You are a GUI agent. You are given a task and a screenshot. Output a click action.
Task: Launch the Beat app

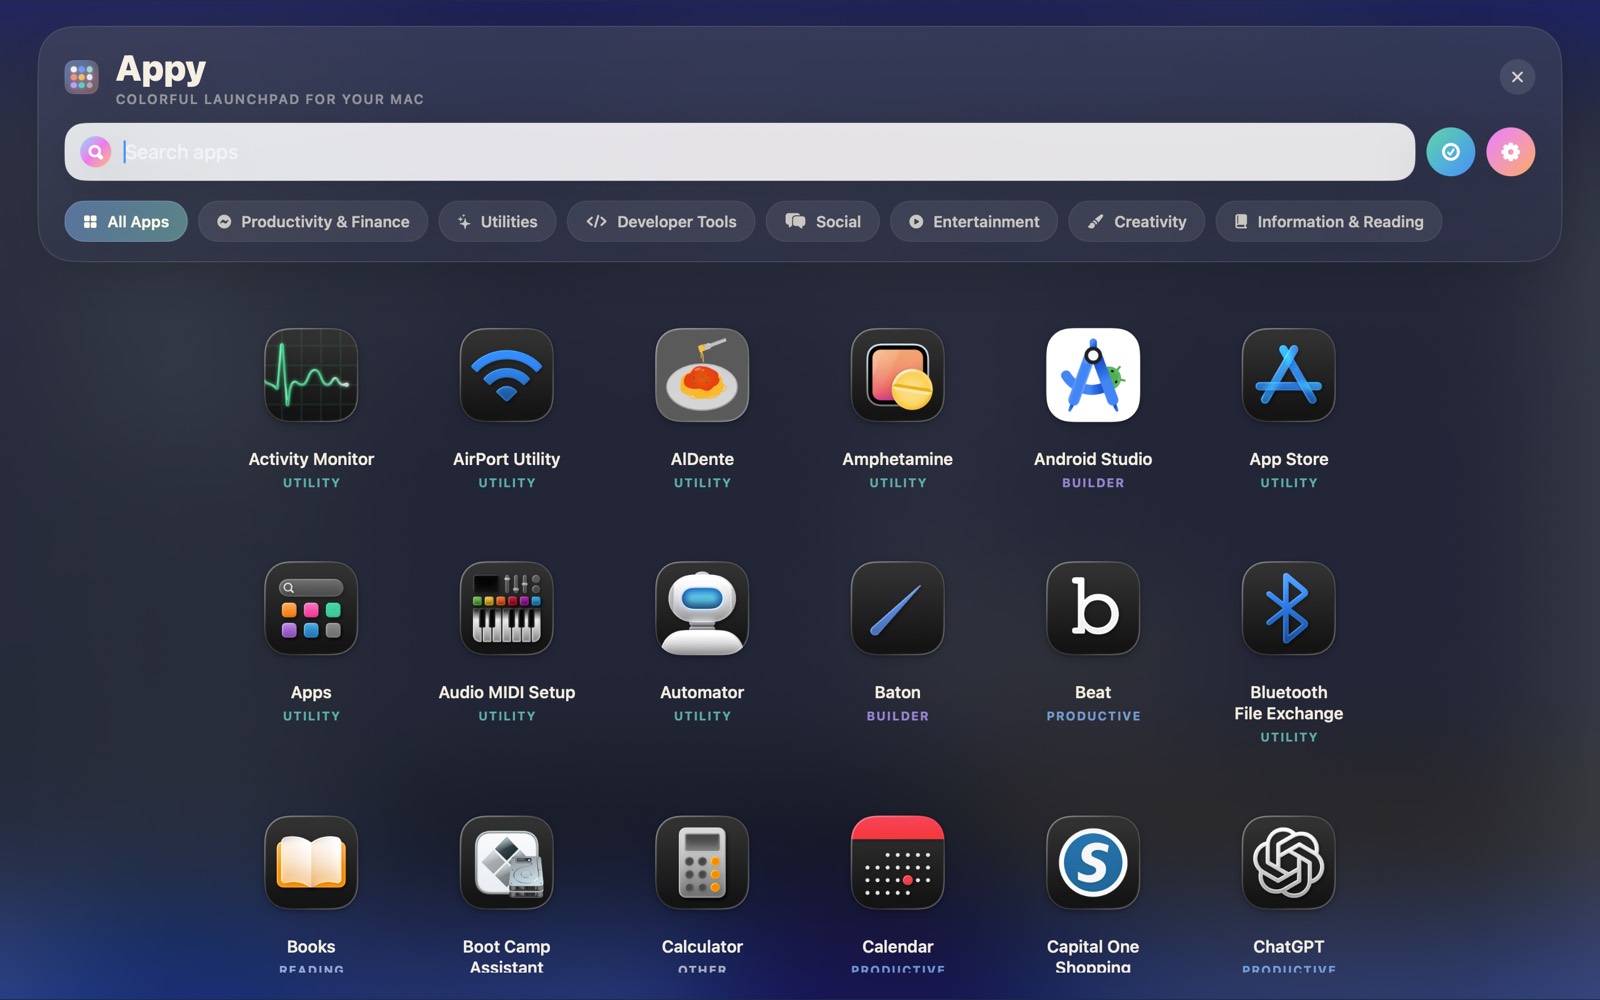tap(1093, 608)
